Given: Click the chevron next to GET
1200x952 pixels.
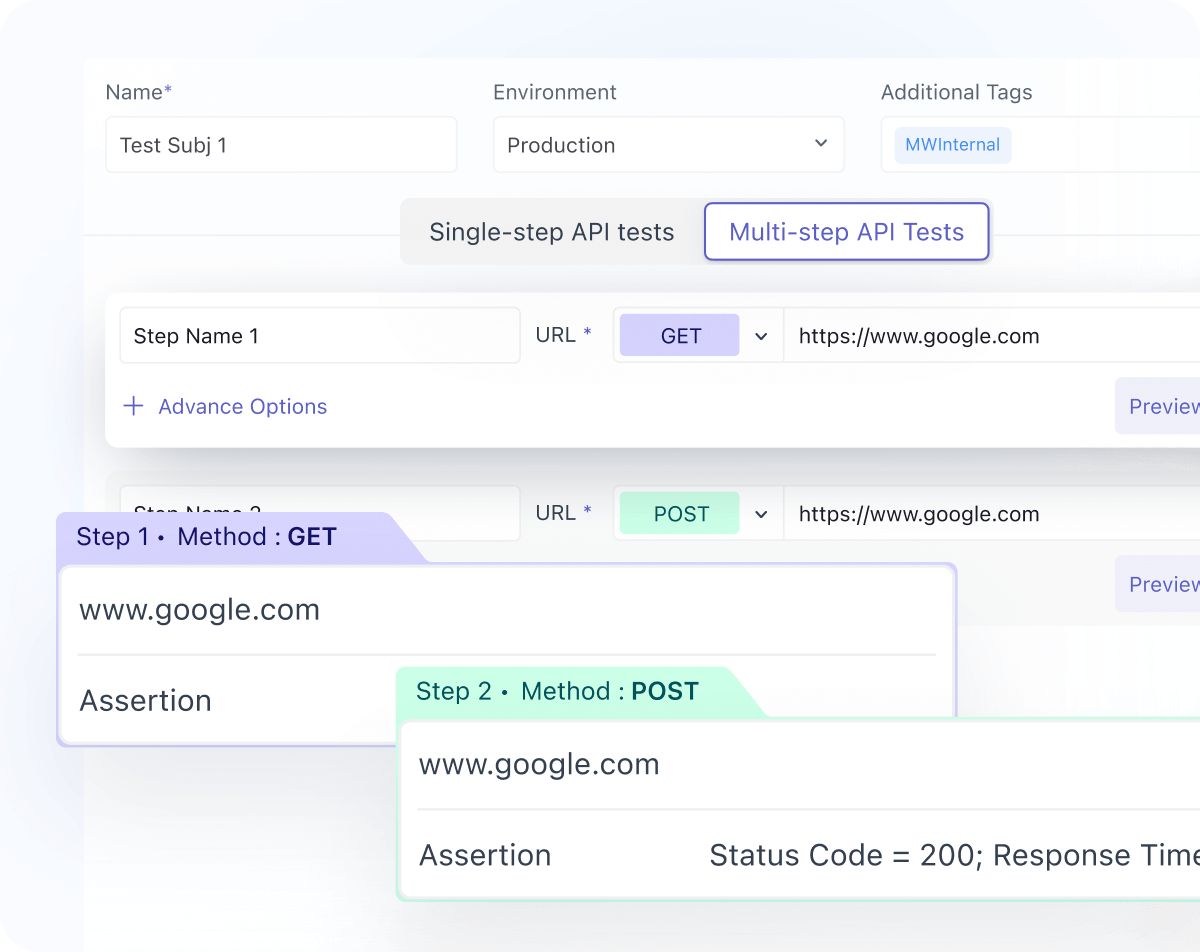Looking at the screenshot, I should coord(761,336).
